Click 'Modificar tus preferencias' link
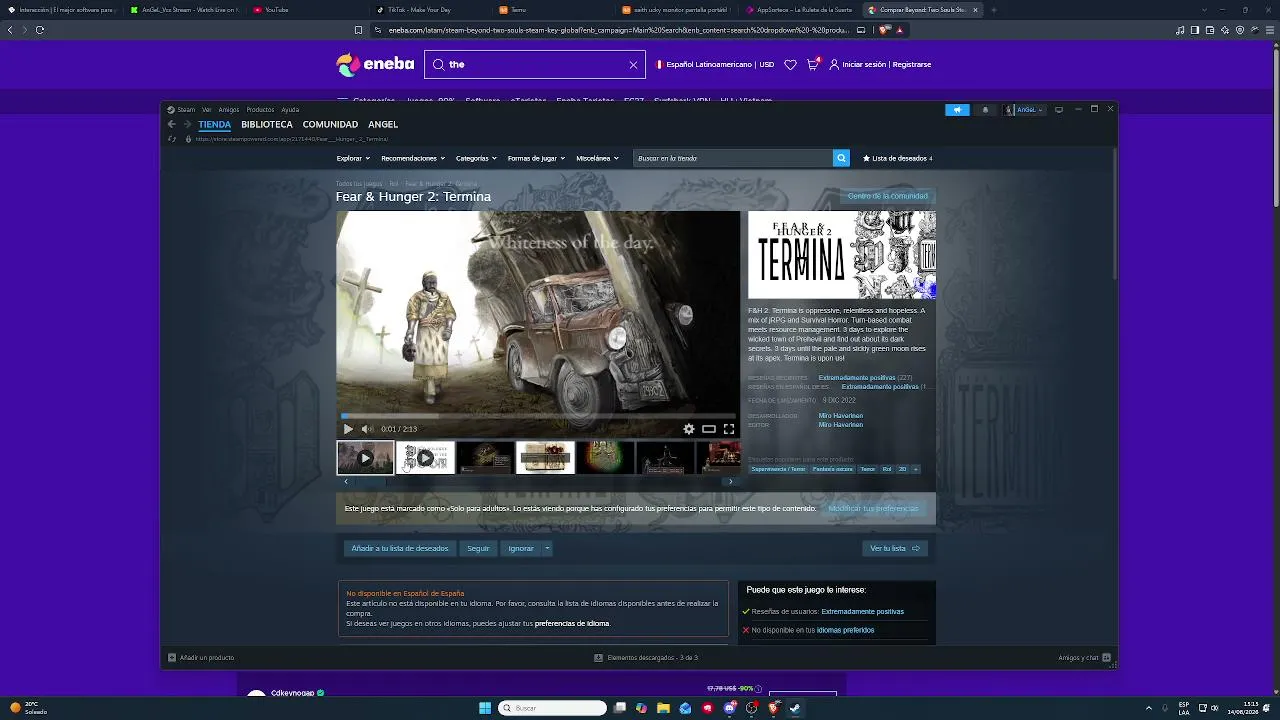This screenshot has height=720, width=1280. (x=873, y=509)
